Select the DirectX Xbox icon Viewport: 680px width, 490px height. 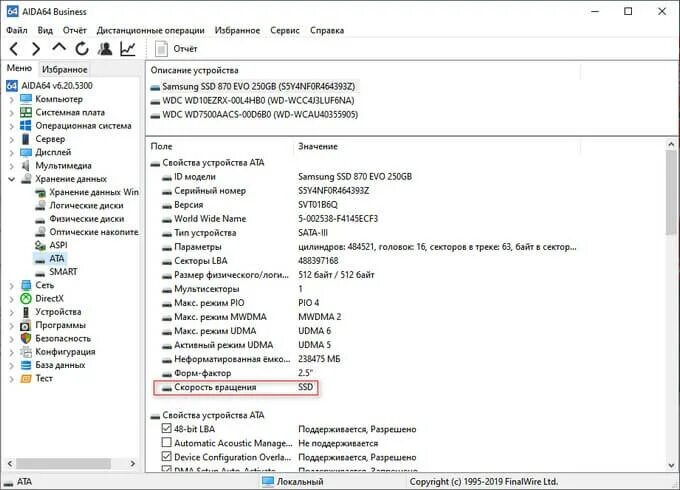tap(26, 298)
